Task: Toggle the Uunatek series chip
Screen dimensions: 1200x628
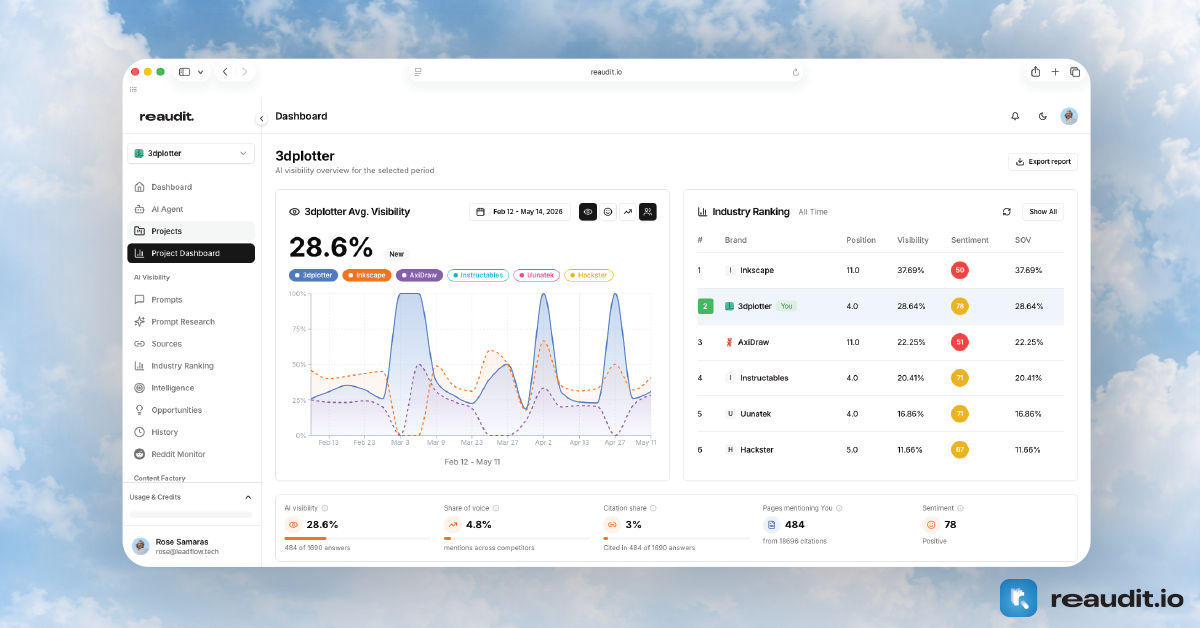Action: click(x=537, y=275)
